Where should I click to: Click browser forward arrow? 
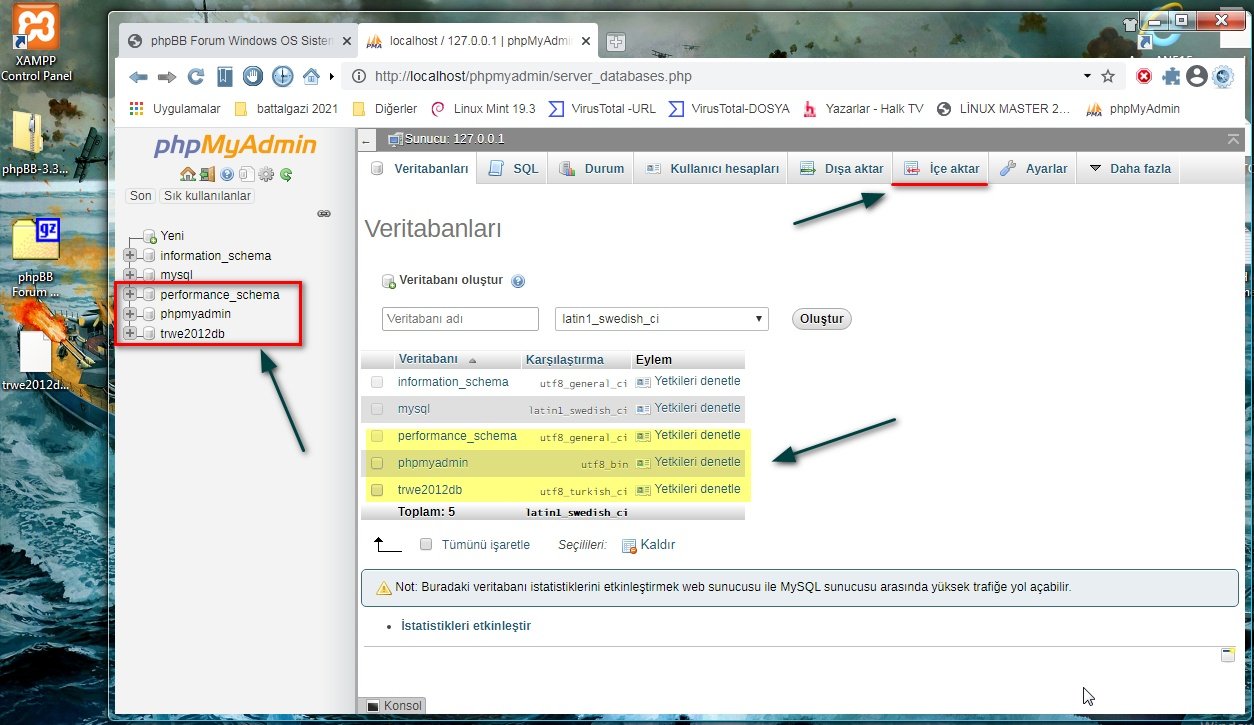tap(167, 76)
